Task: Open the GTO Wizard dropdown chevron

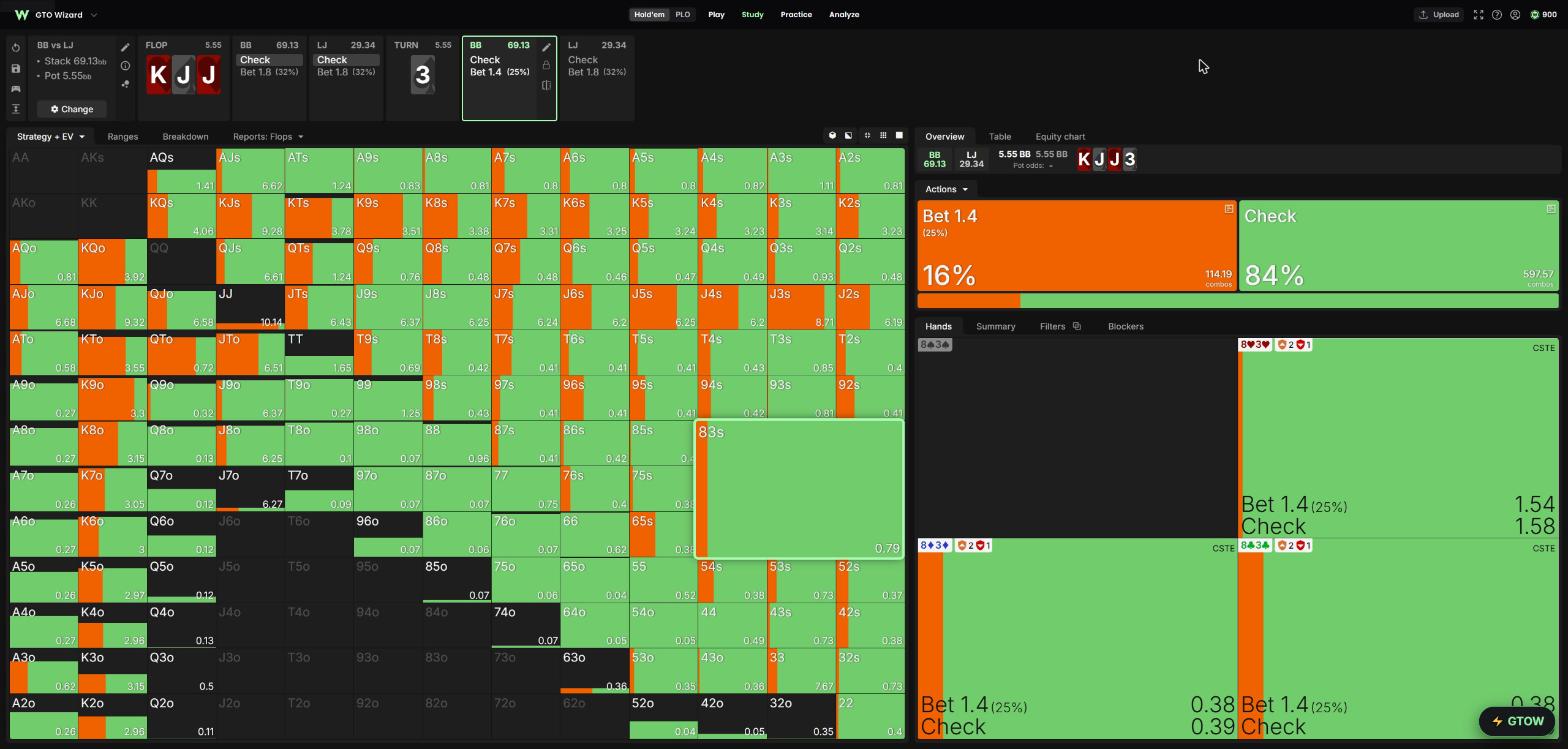Action: [94, 15]
